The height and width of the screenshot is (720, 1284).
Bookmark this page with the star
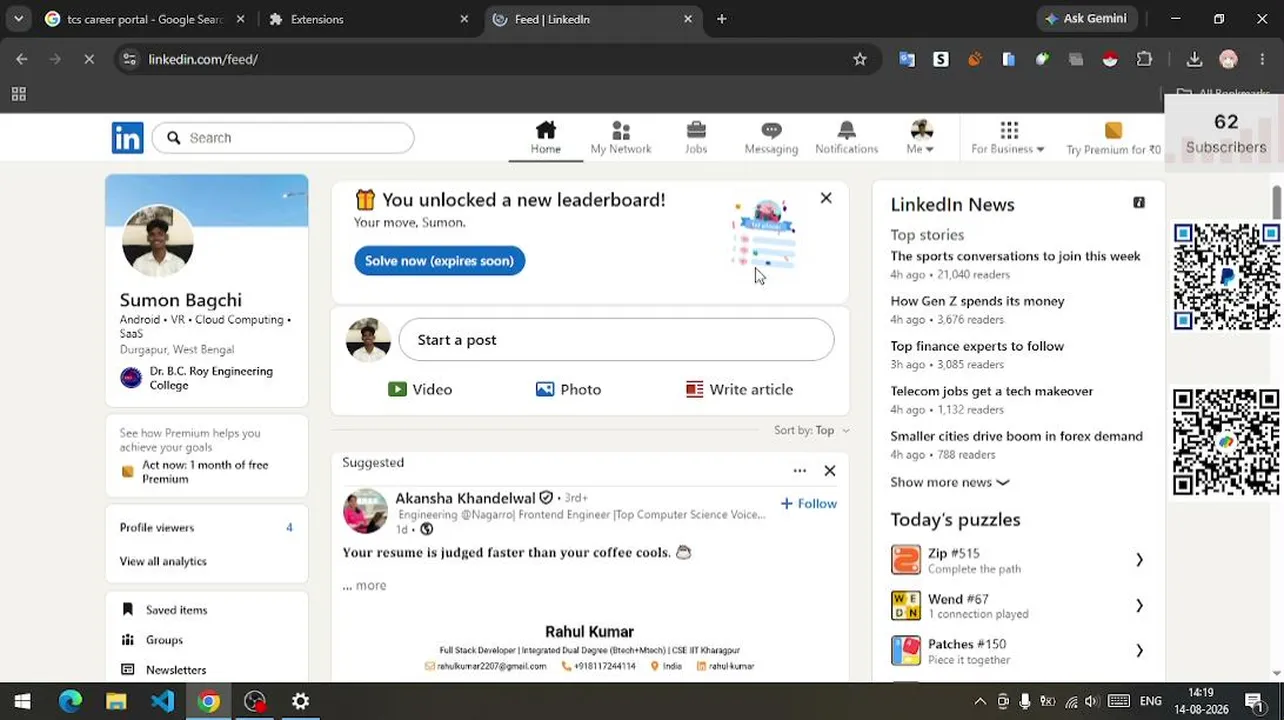(860, 59)
